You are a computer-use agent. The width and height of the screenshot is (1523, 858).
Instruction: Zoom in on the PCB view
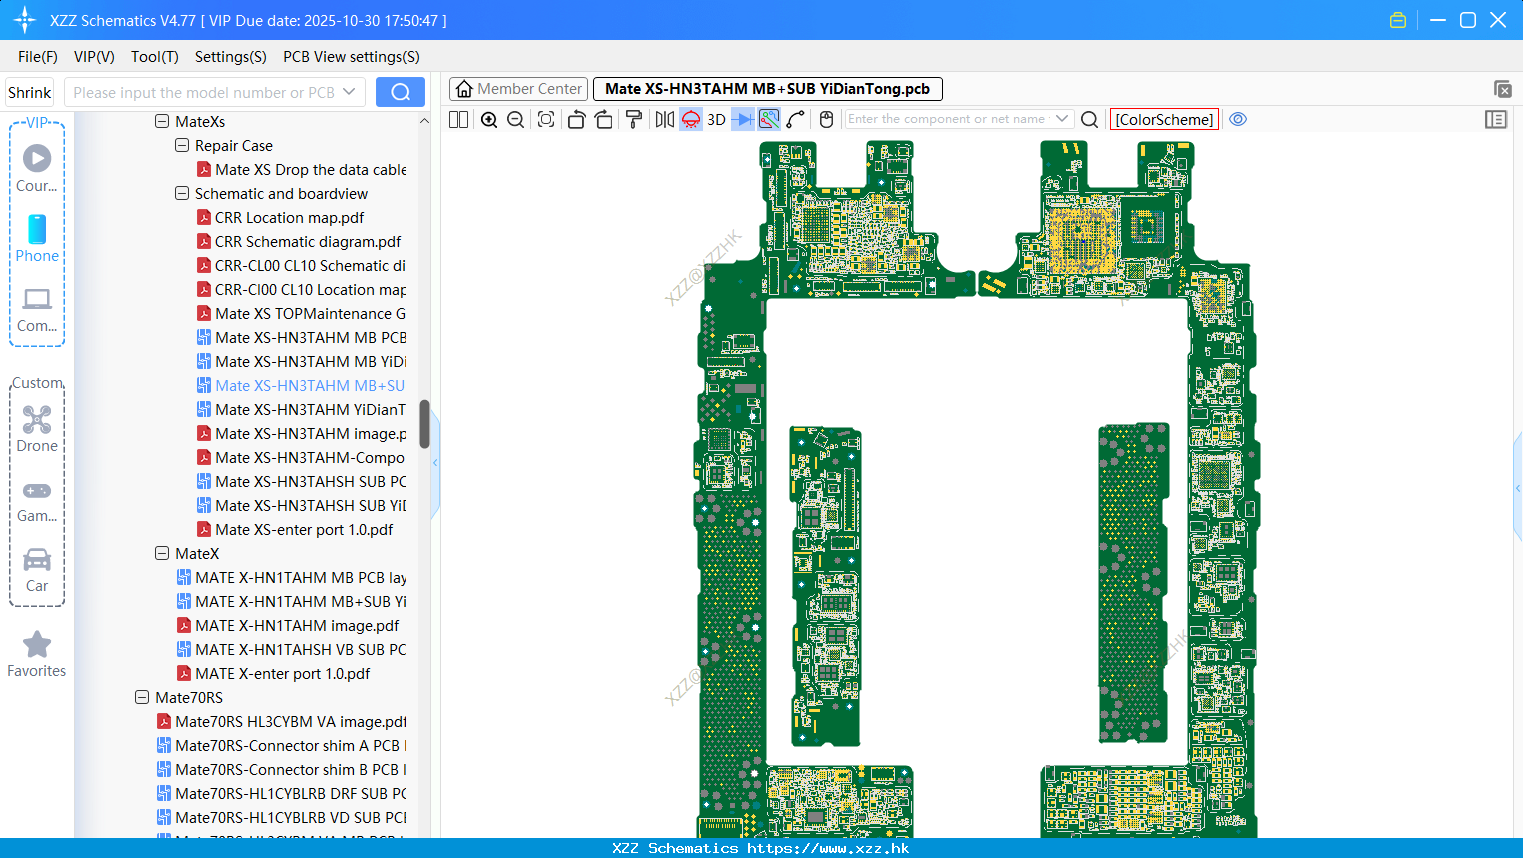click(489, 119)
